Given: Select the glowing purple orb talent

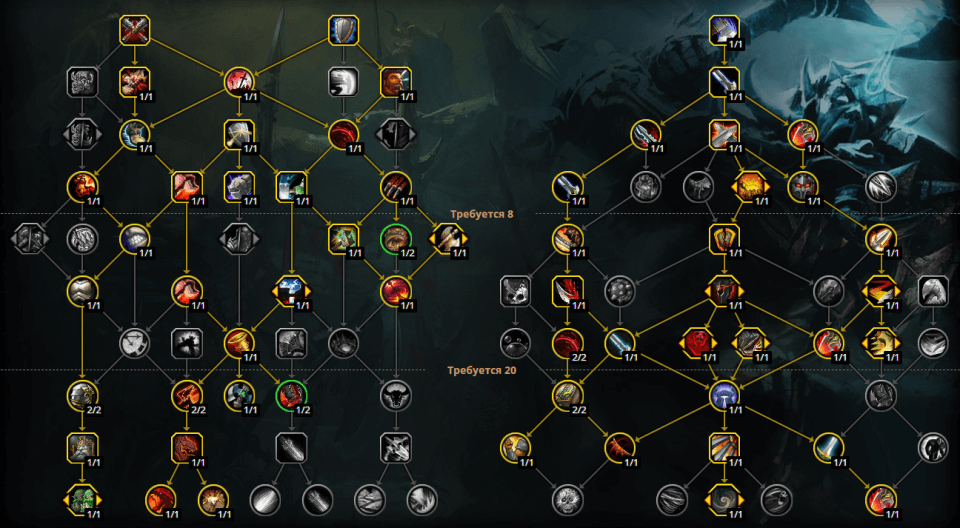Looking at the screenshot, I should [x=725, y=395].
